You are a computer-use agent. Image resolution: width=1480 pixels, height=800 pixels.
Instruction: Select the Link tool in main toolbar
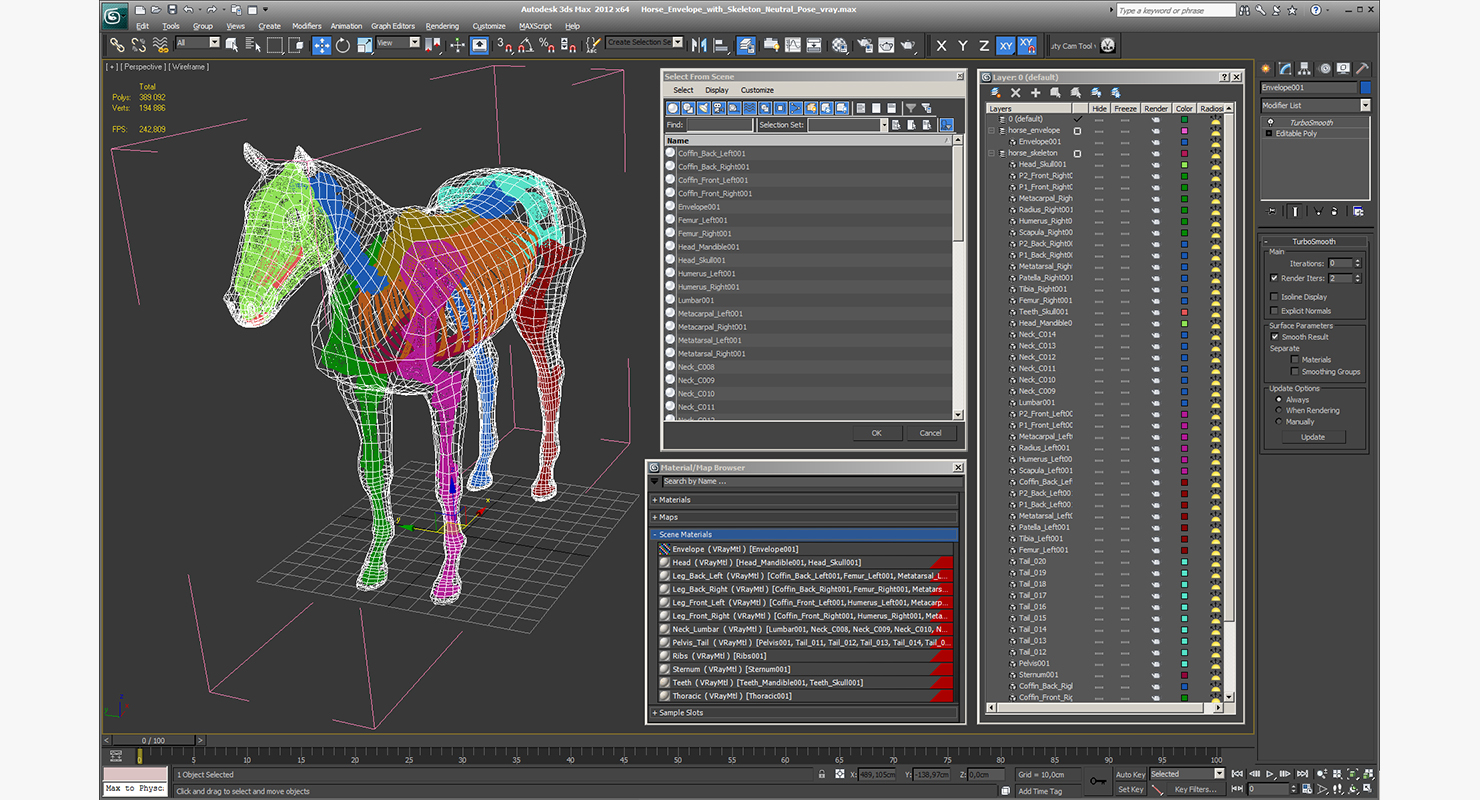117,45
